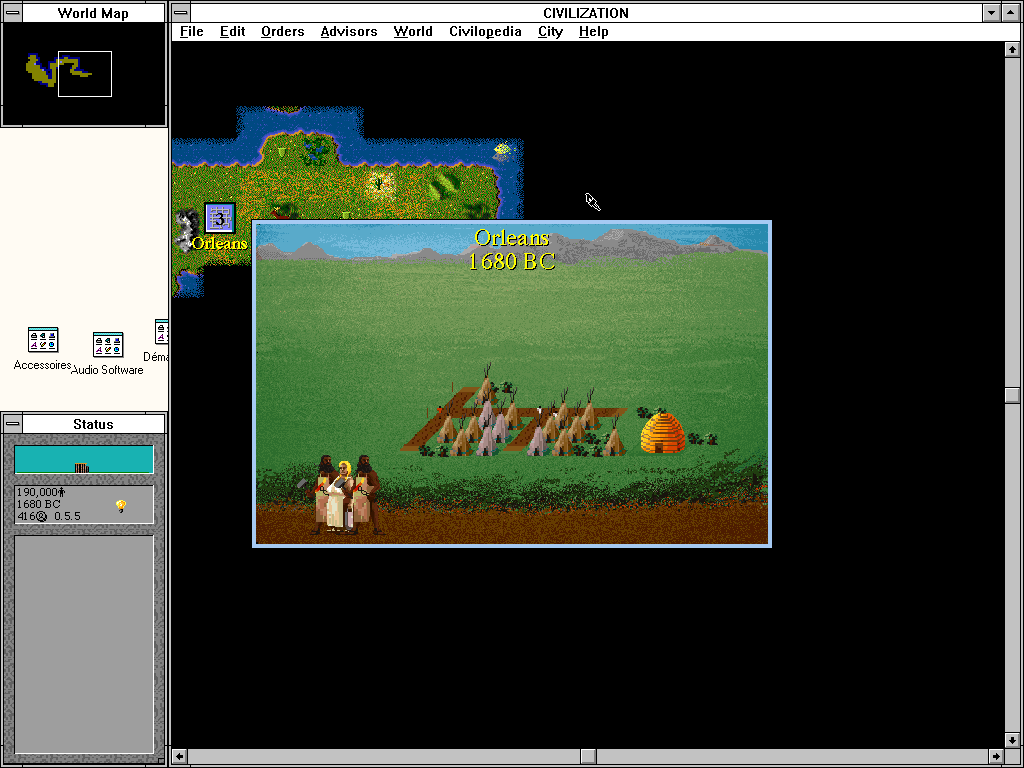Open the Advisors menu
Image resolution: width=1024 pixels, height=768 pixels.
coord(349,31)
